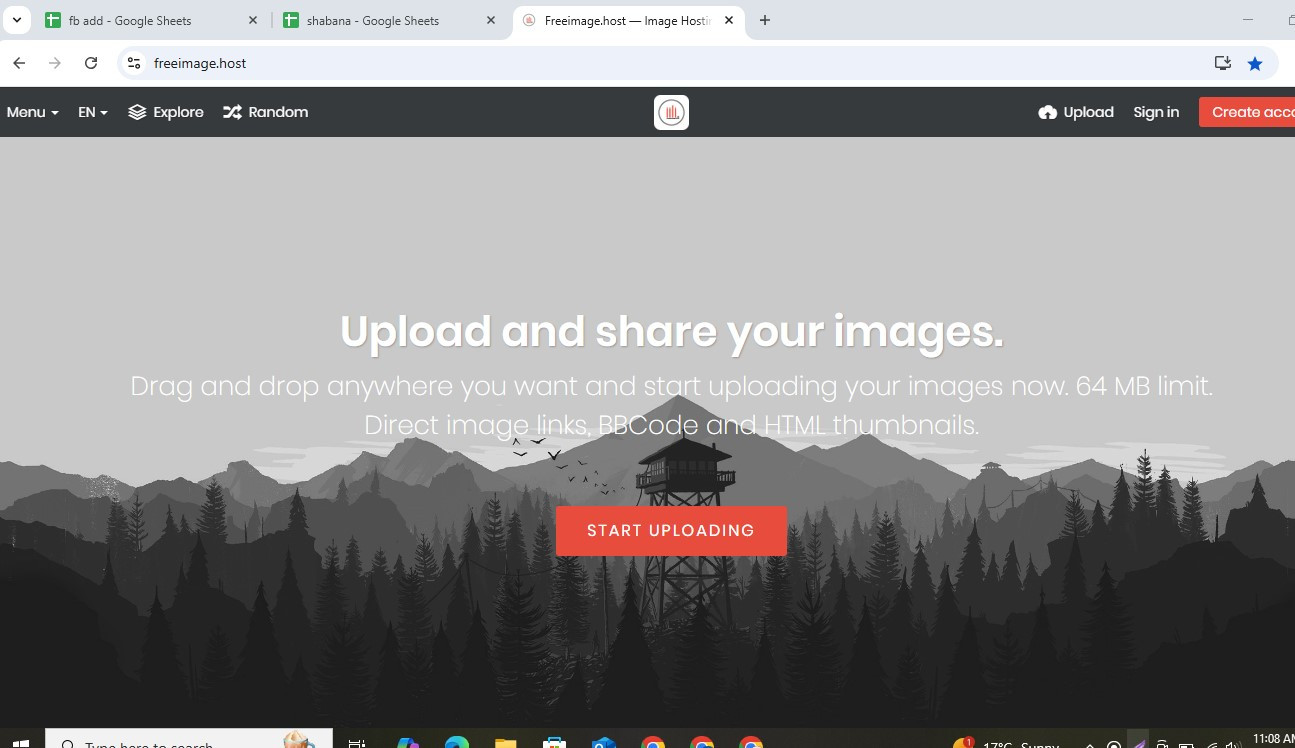
Task: Close the Freeimage.host tab
Action: click(729, 20)
